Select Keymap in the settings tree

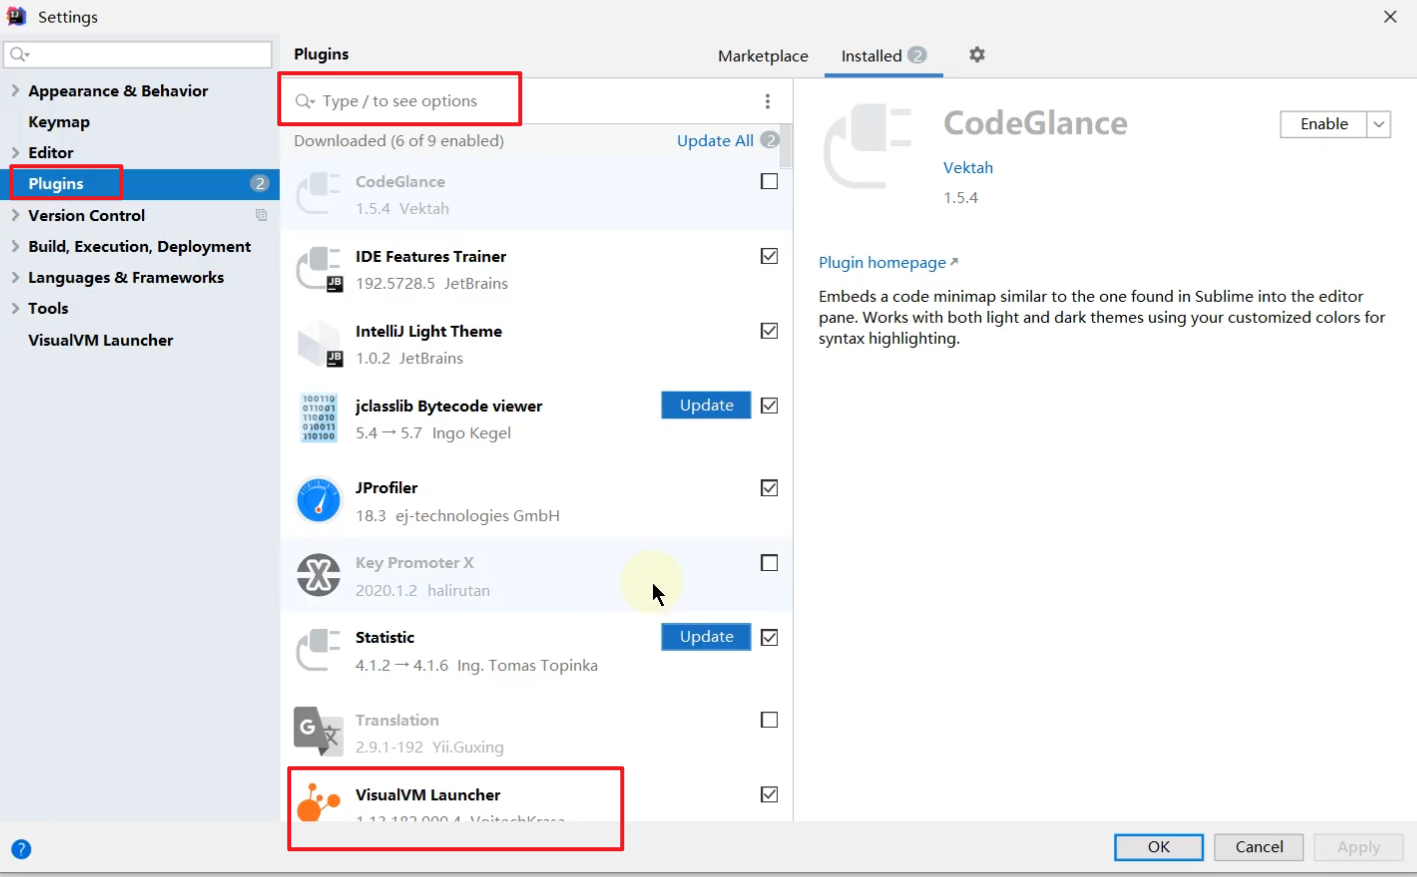(59, 122)
